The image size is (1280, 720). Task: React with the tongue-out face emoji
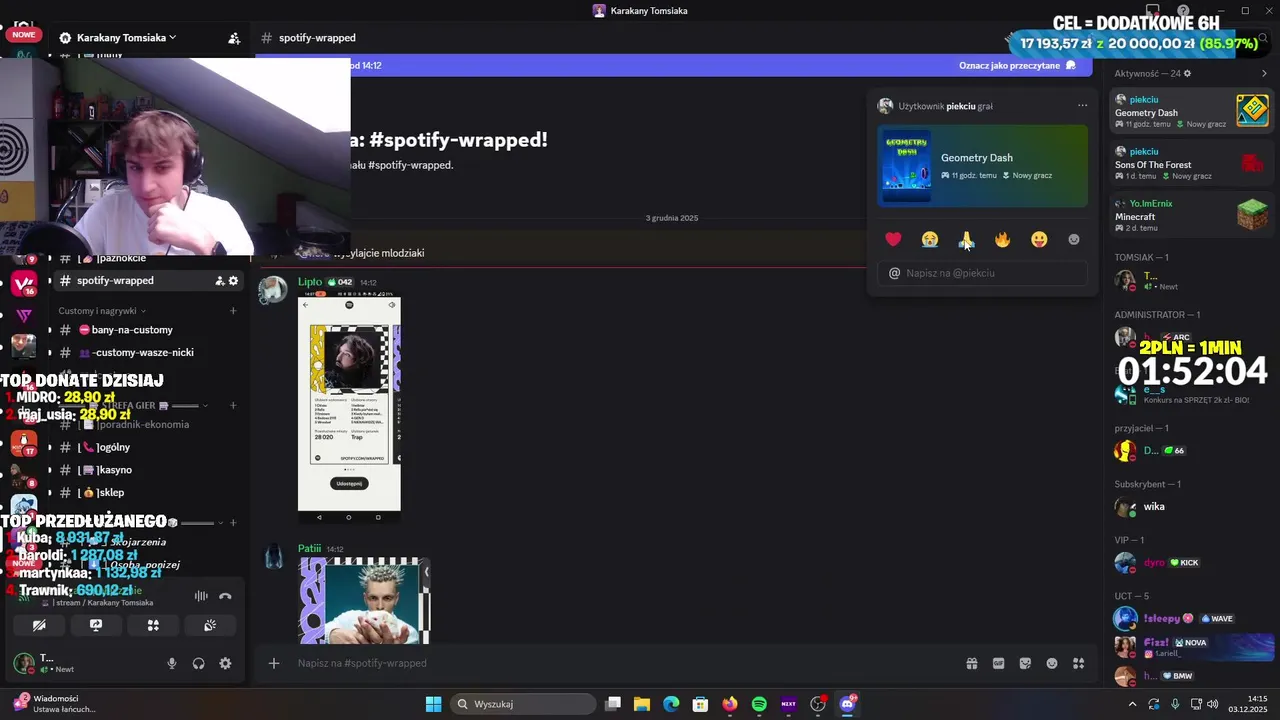pyautogui.click(x=1039, y=239)
